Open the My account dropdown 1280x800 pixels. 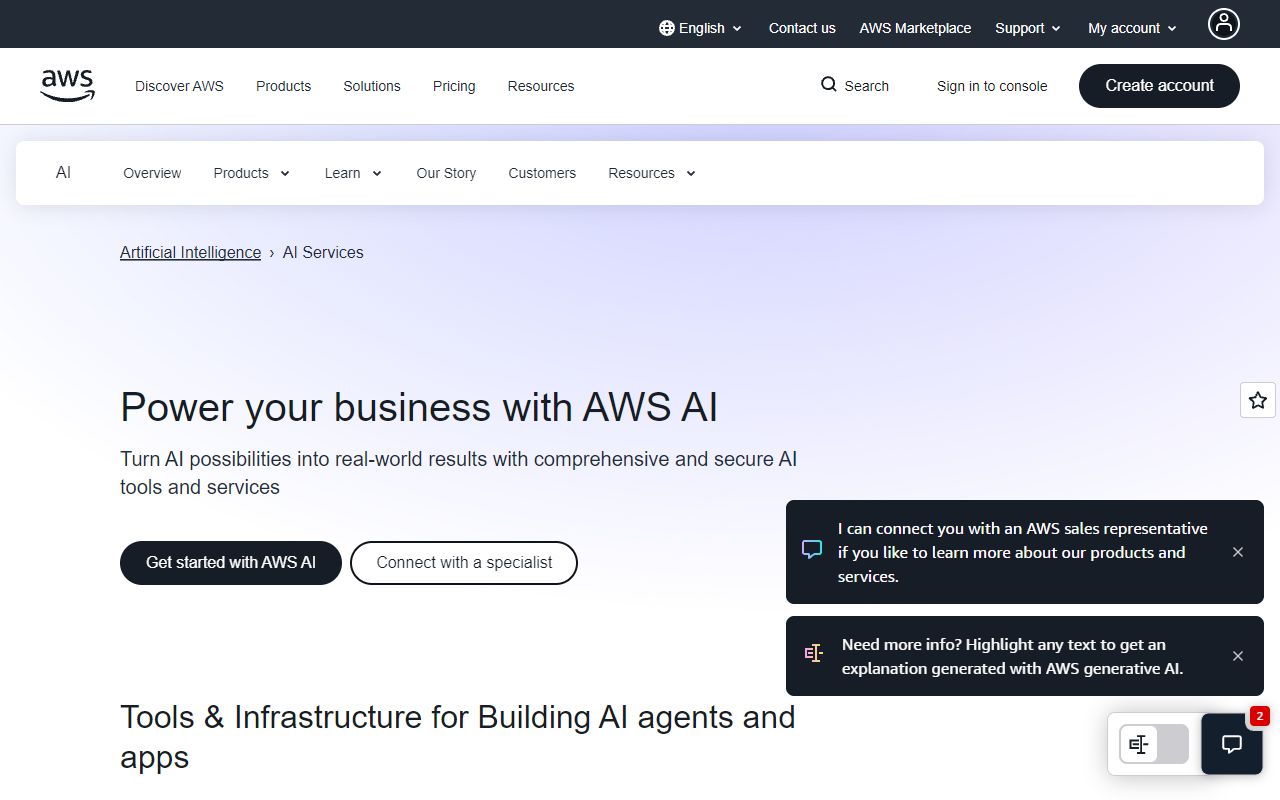[x=1130, y=28]
